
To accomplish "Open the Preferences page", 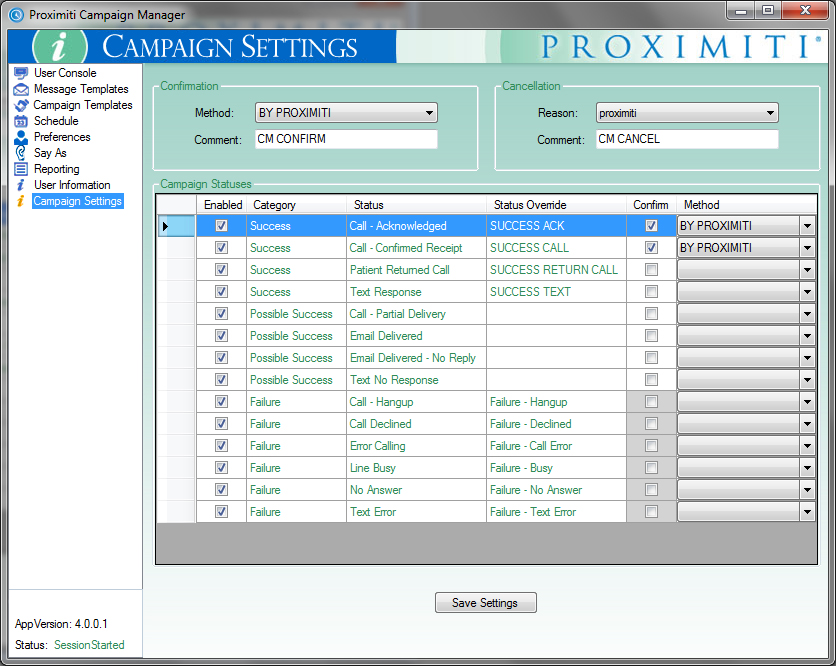I will click(x=62, y=137).
